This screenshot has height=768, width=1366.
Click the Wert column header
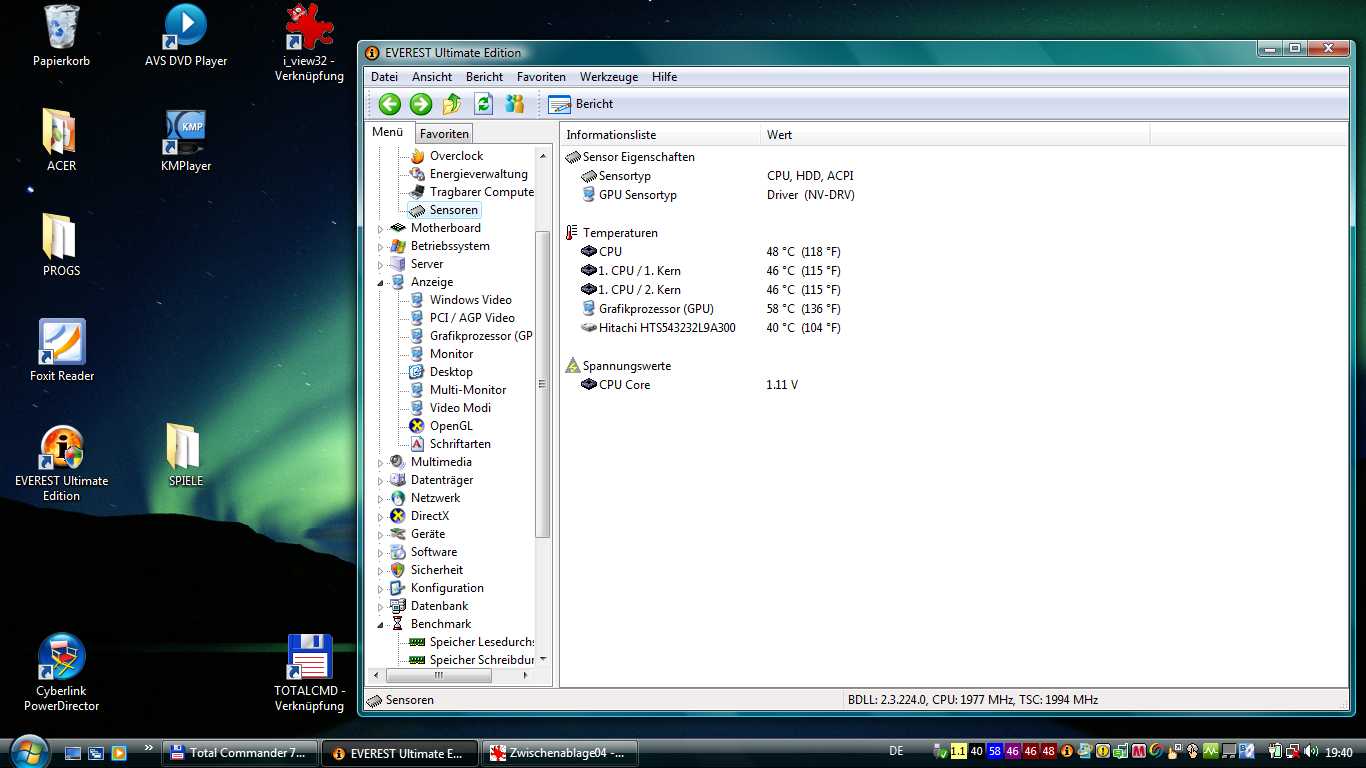(x=955, y=135)
